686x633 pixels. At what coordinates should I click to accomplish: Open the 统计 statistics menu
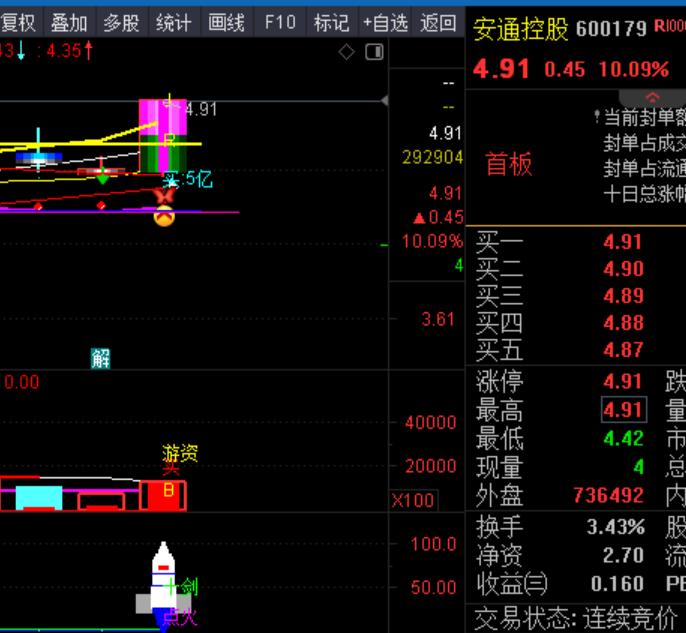(174, 22)
